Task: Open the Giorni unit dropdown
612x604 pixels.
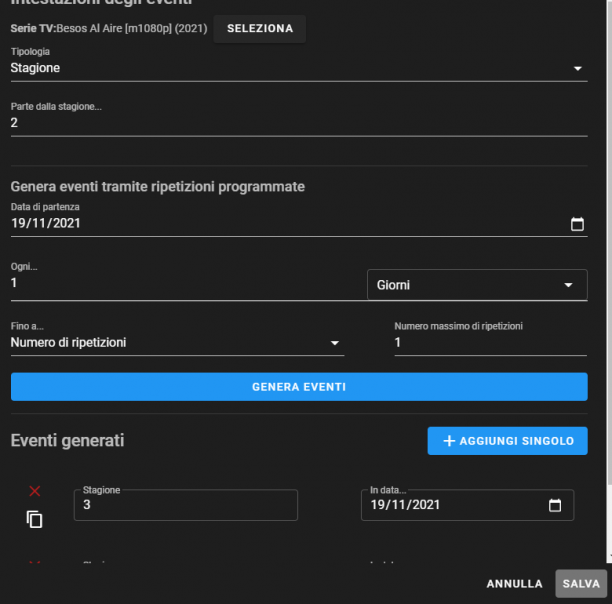Action: pos(477,285)
